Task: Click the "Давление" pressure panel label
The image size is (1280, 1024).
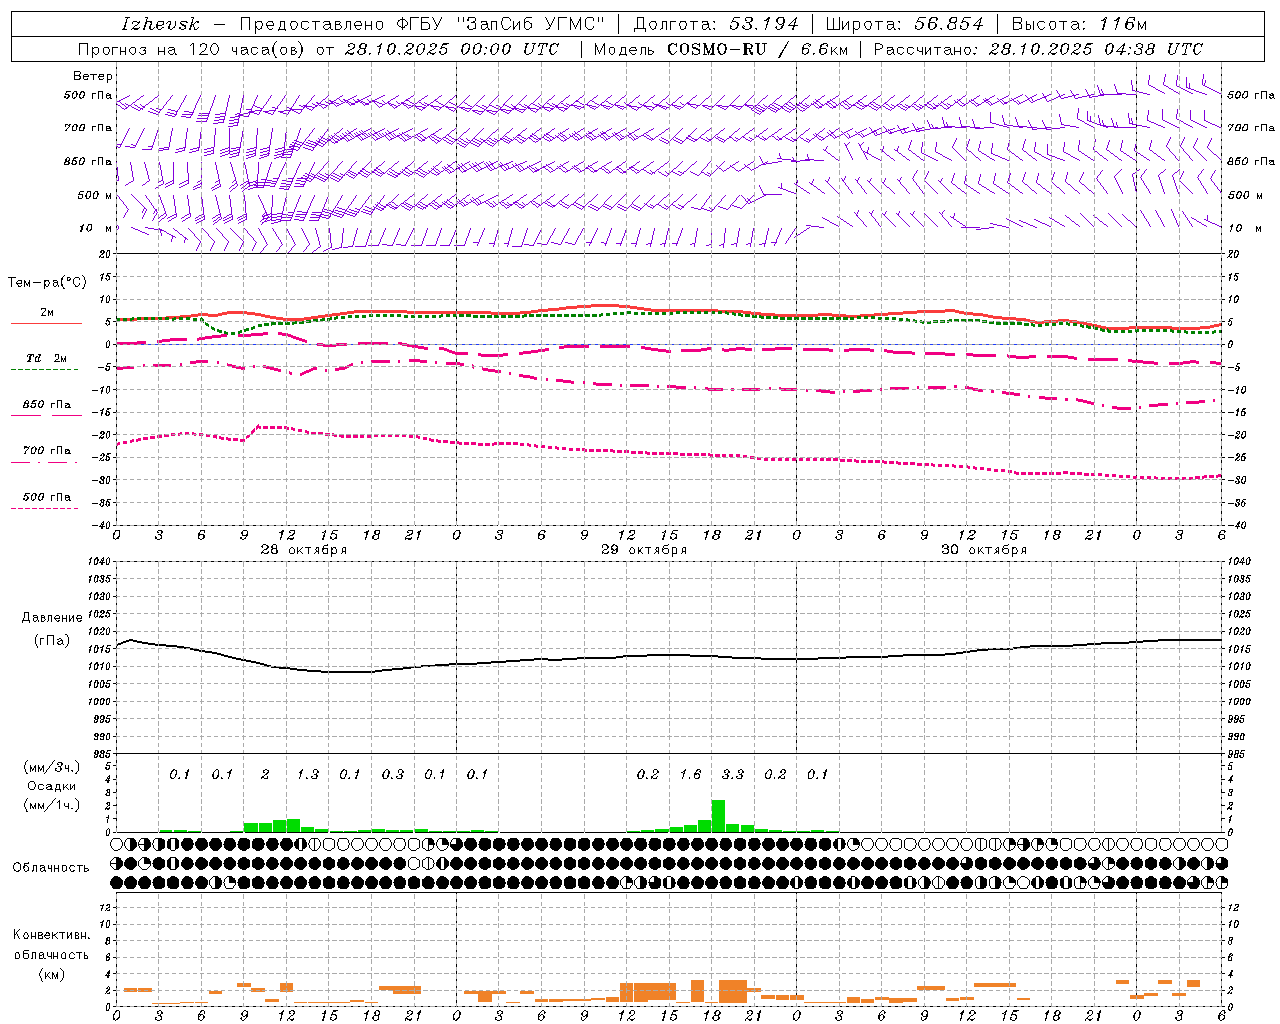Action: tap(51, 618)
